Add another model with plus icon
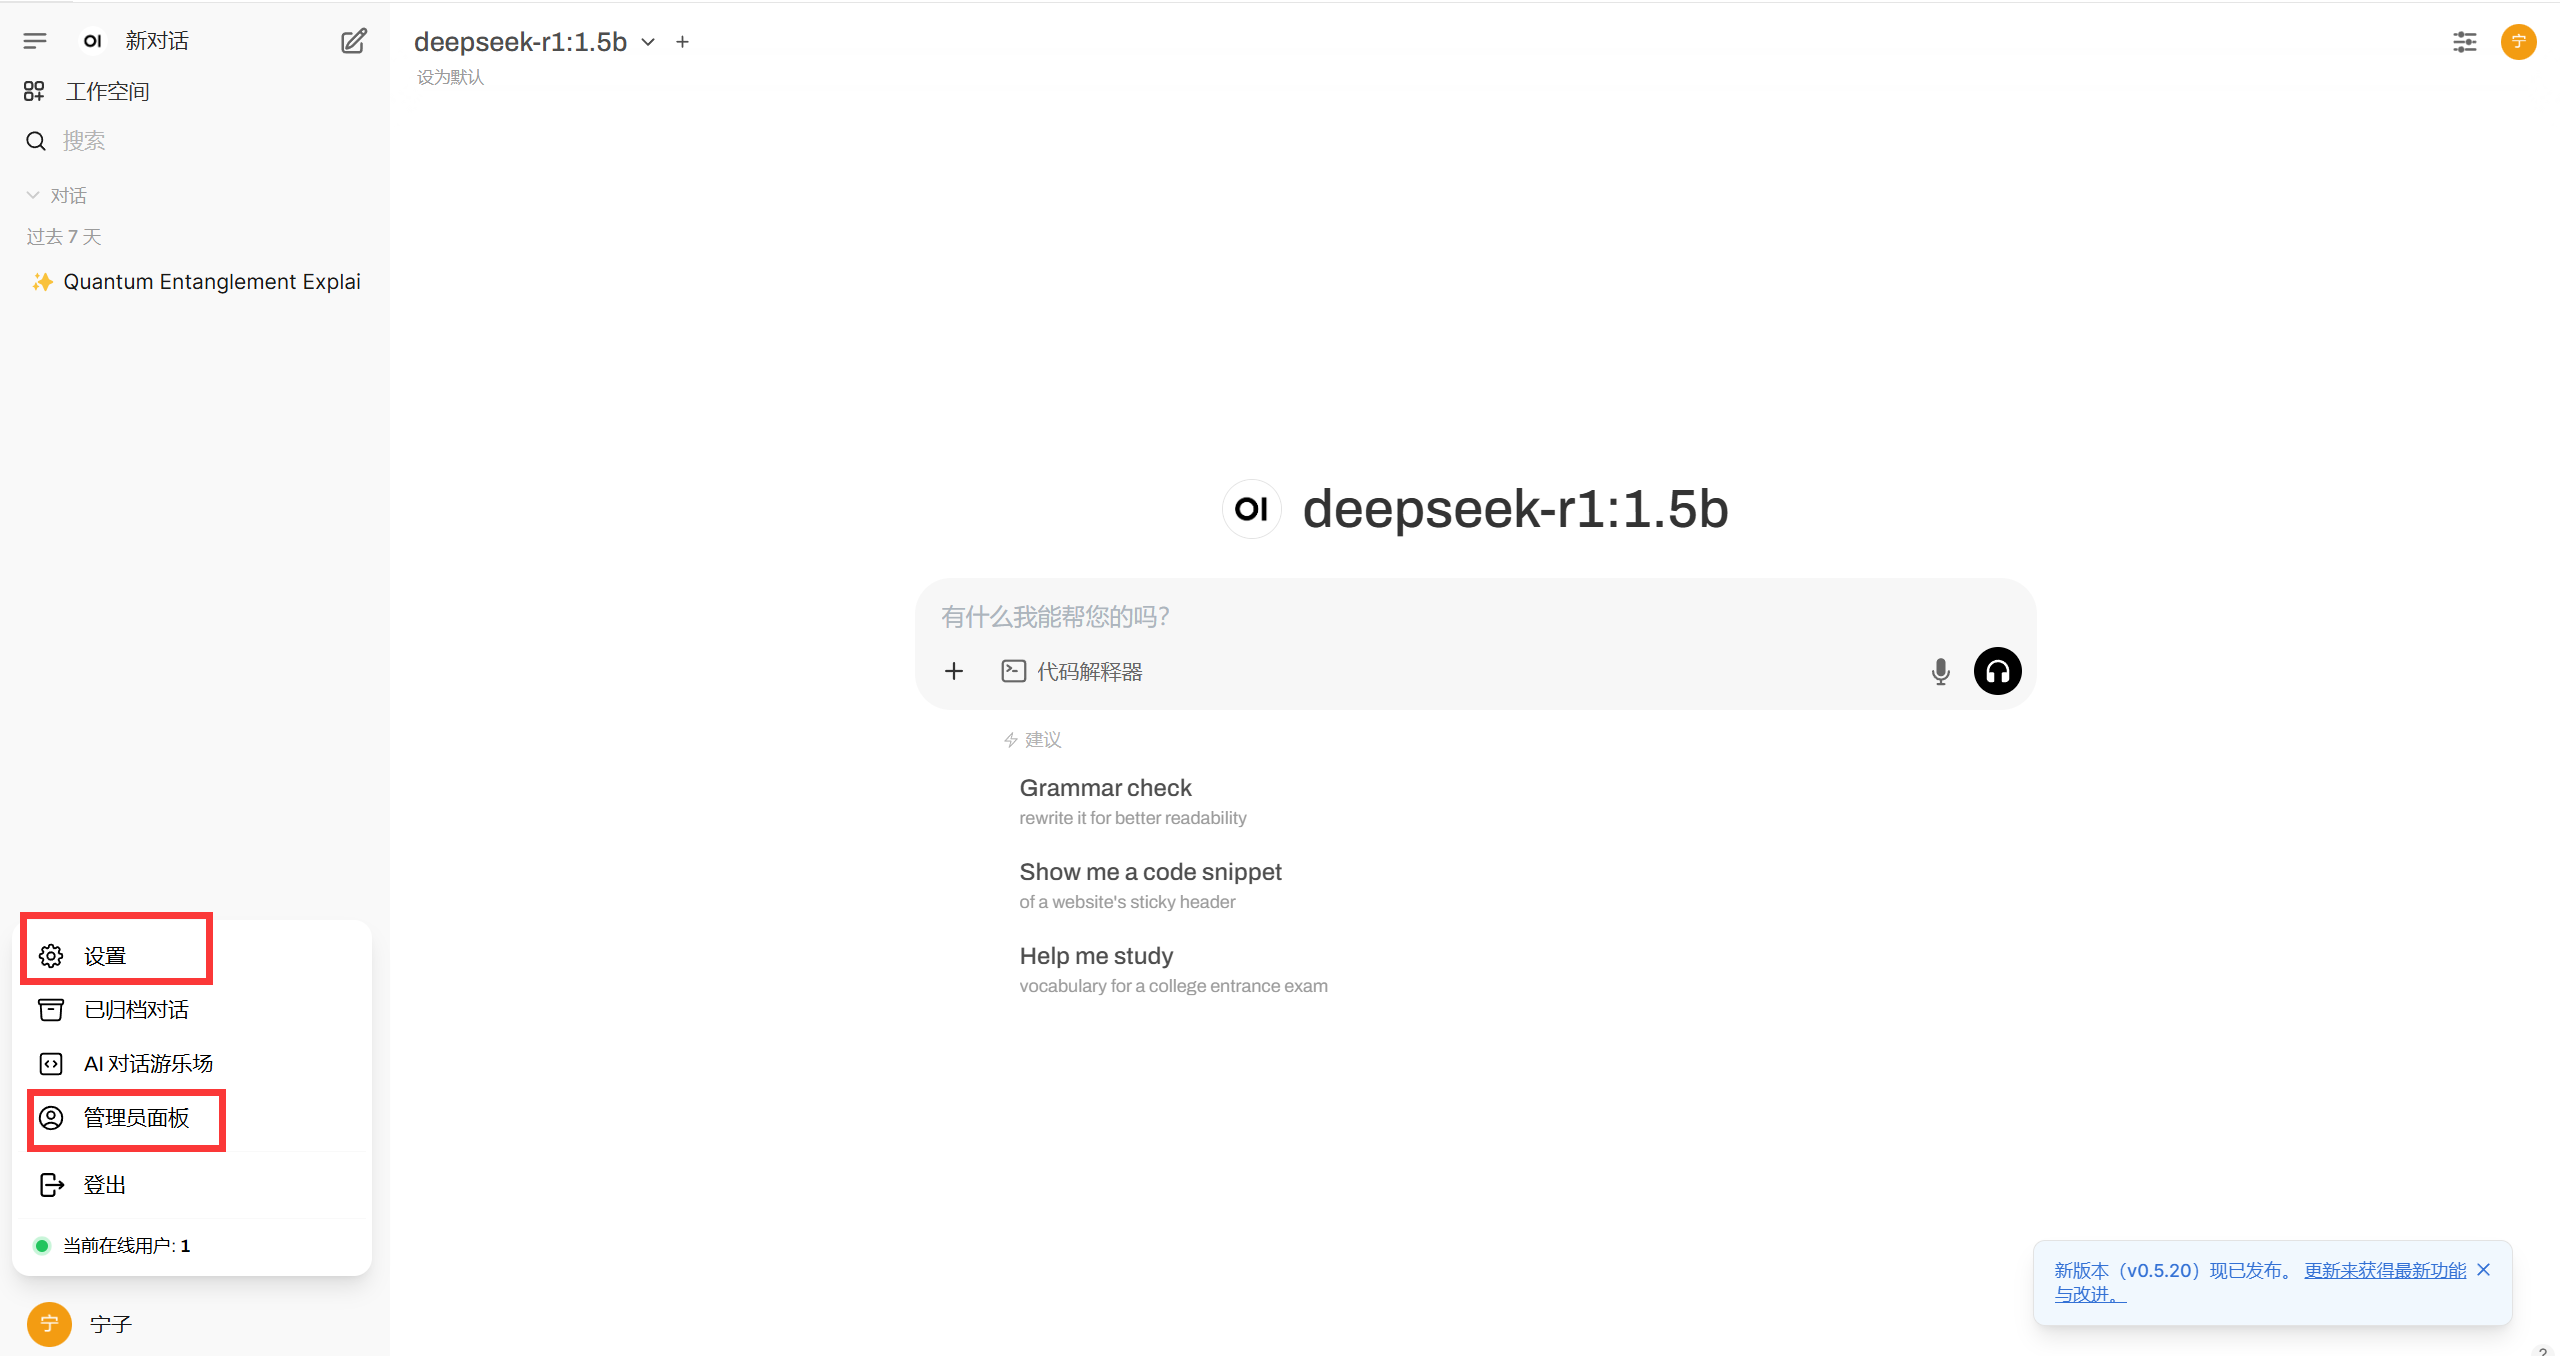Screen dimensions: 2560x1356 point(682,42)
